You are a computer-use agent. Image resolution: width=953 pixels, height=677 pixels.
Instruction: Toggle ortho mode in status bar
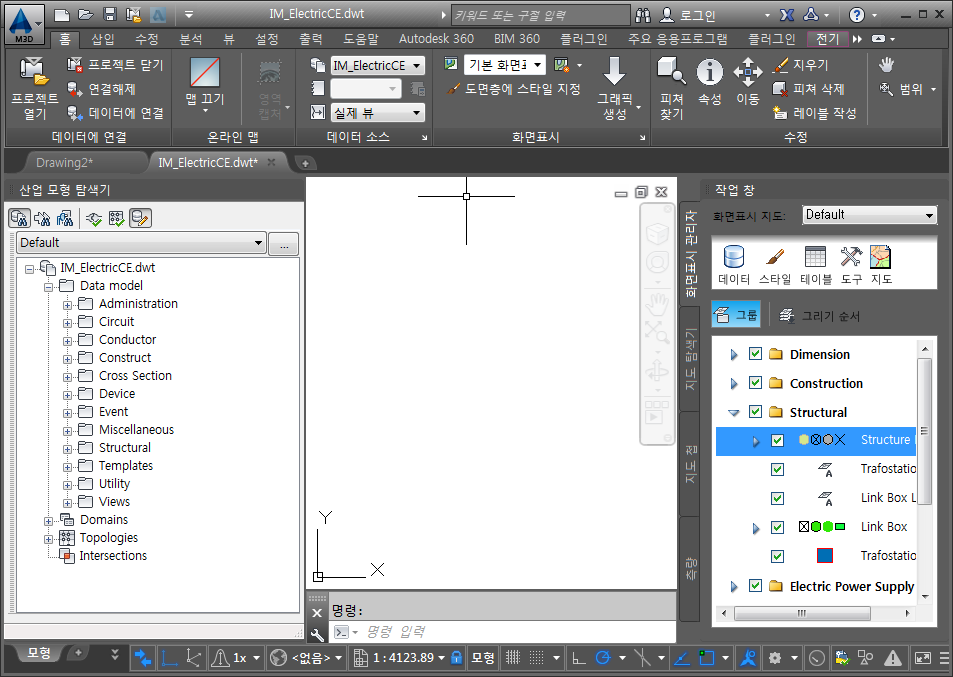point(579,658)
